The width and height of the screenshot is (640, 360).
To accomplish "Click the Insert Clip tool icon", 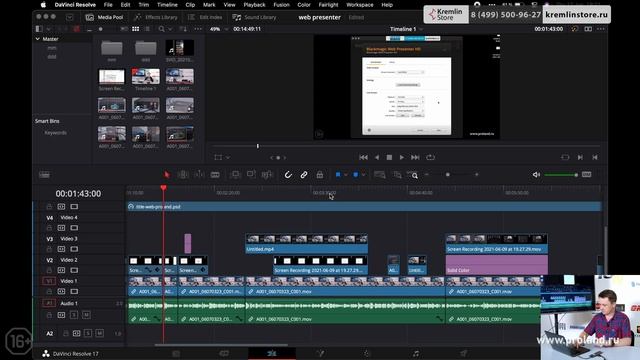I will pyautogui.click(x=236, y=175).
